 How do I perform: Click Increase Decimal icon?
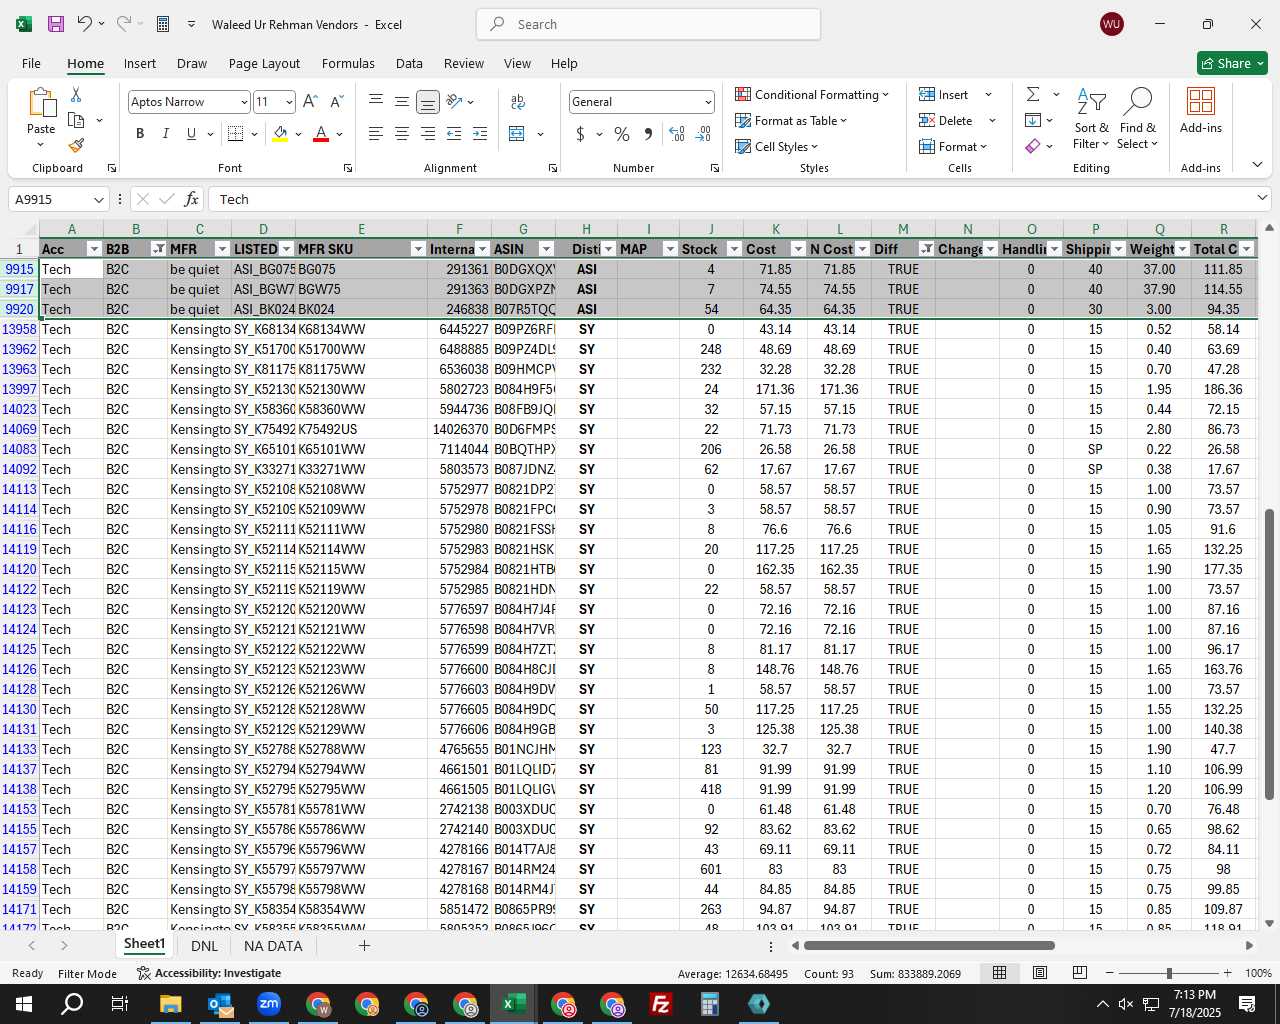tap(677, 133)
